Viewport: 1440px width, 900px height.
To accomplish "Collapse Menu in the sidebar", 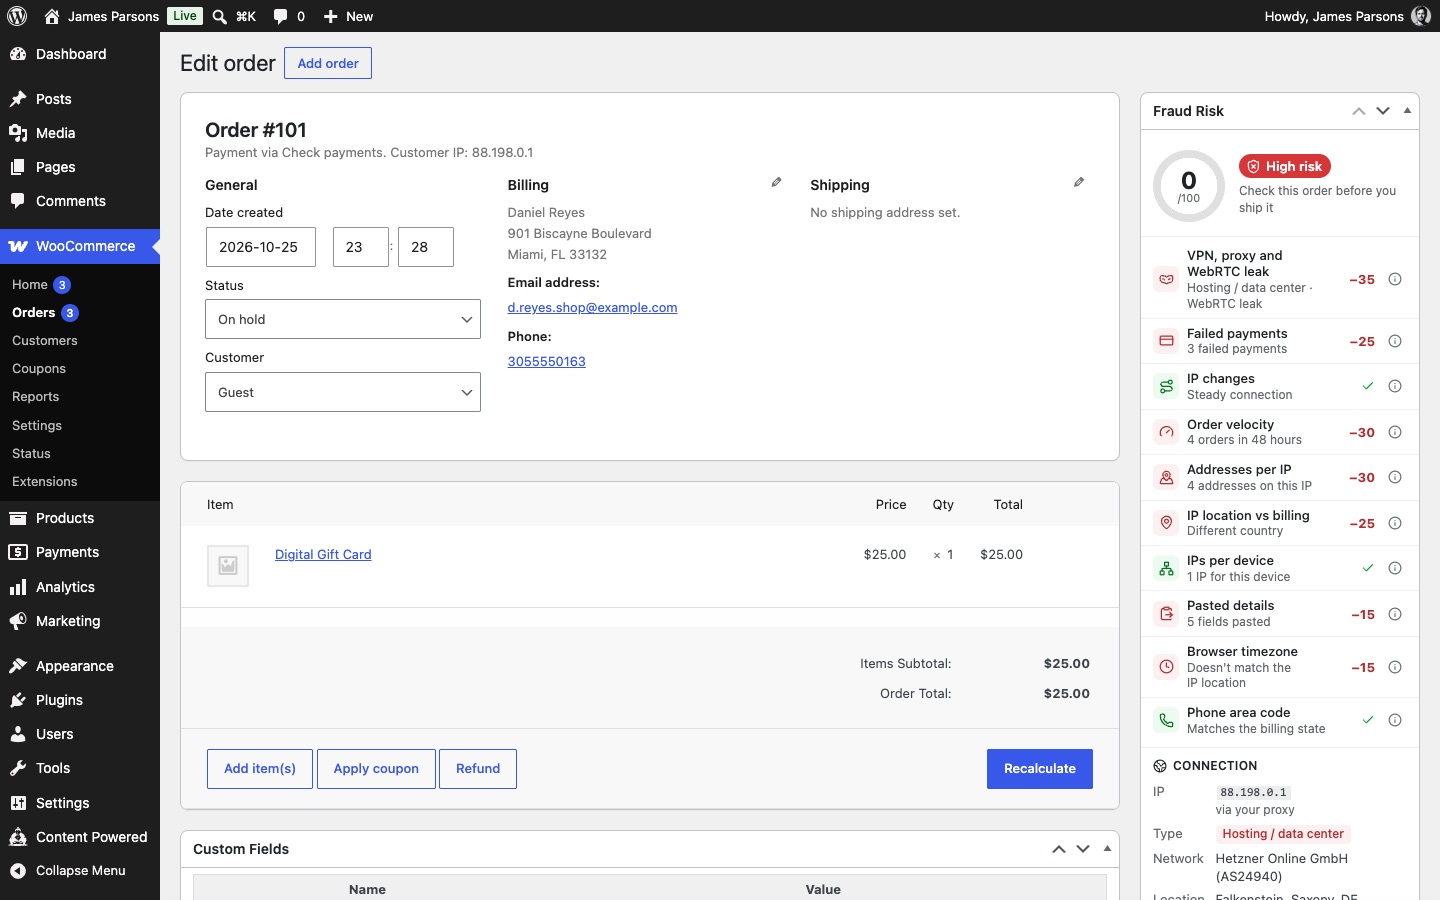I will (x=80, y=871).
